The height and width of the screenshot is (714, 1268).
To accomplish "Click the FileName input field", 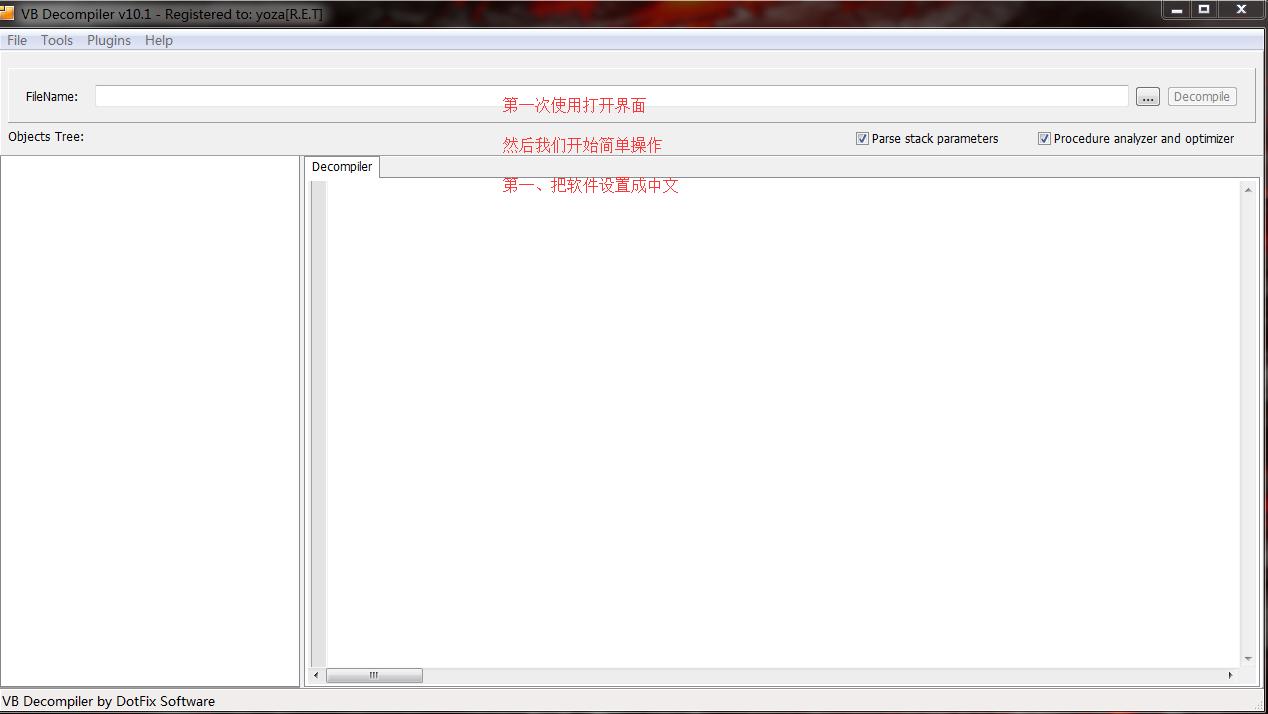I will [x=612, y=96].
